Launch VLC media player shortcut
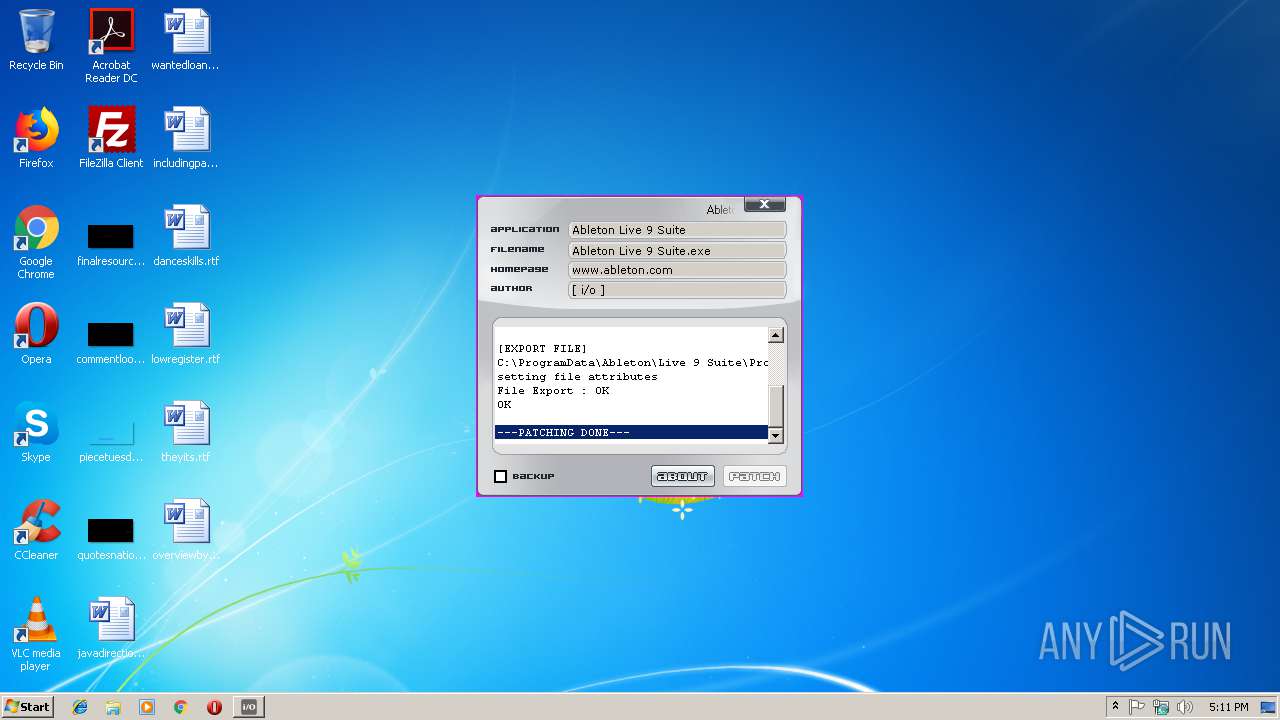1280x720 pixels. pos(36,634)
